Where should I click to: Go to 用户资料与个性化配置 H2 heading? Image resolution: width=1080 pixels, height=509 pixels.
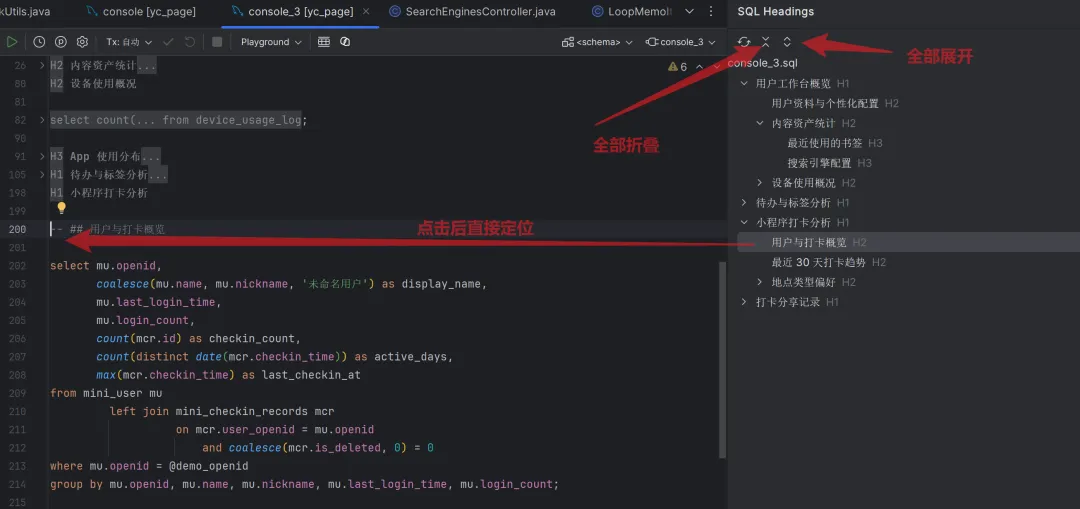pyautogui.click(x=825, y=103)
